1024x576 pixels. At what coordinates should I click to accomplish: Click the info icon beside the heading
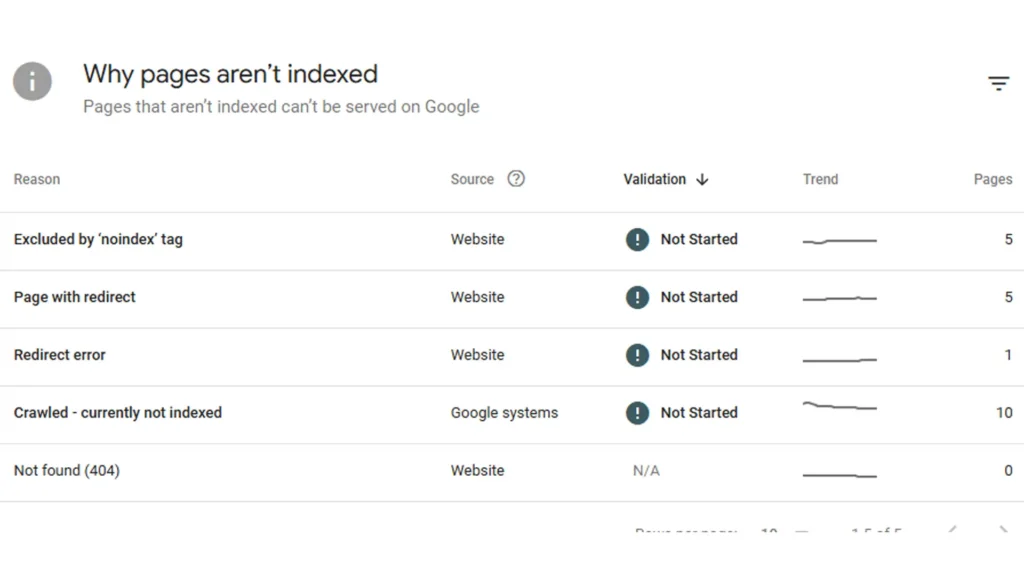[32, 81]
